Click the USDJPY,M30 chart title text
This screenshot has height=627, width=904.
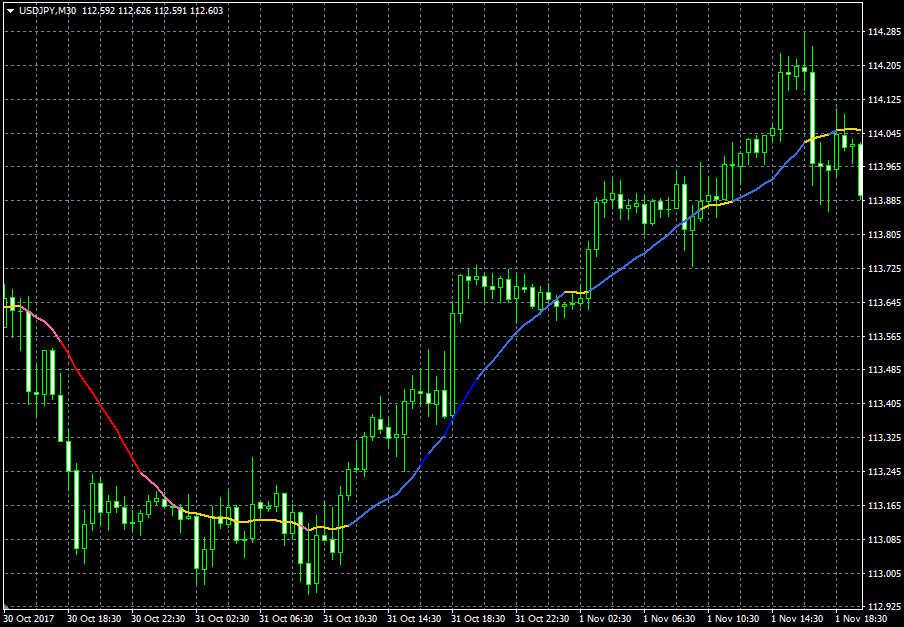tap(47, 11)
